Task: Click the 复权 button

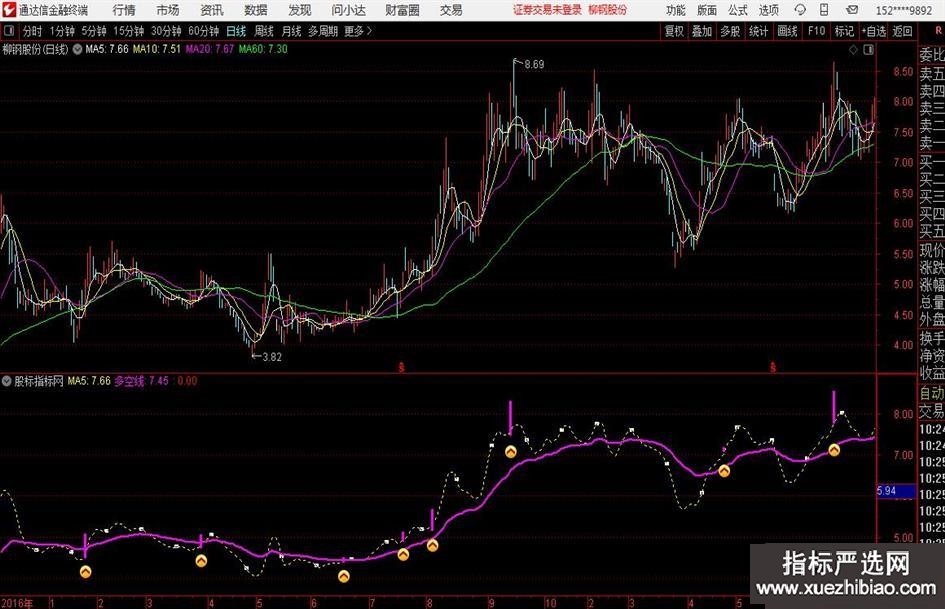Action: (x=674, y=31)
